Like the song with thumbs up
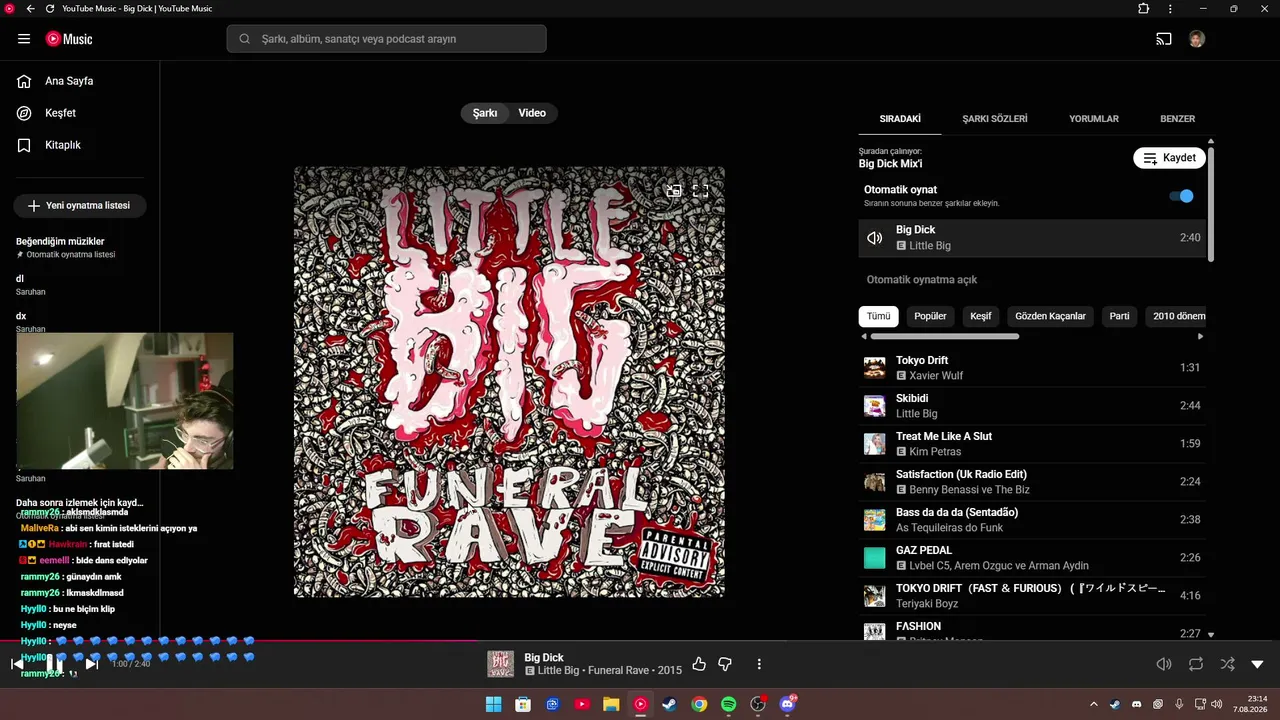Screen dimensions: 1280x720 [699, 664]
